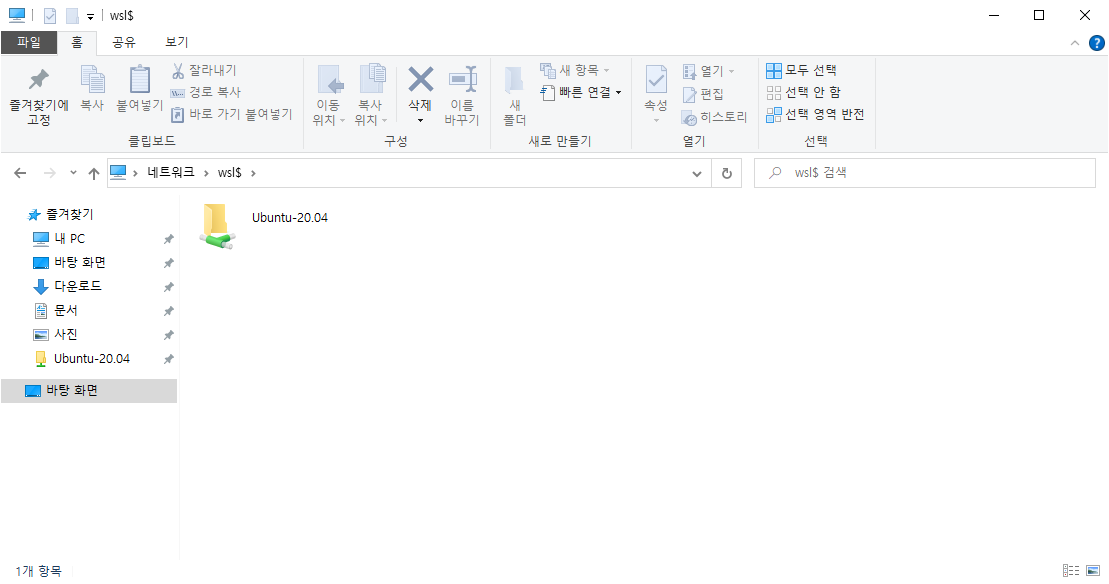Pin to 즐겨찾기에 고정 in ribbon
The height and width of the screenshot is (584, 1109).
(x=39, y=97)
